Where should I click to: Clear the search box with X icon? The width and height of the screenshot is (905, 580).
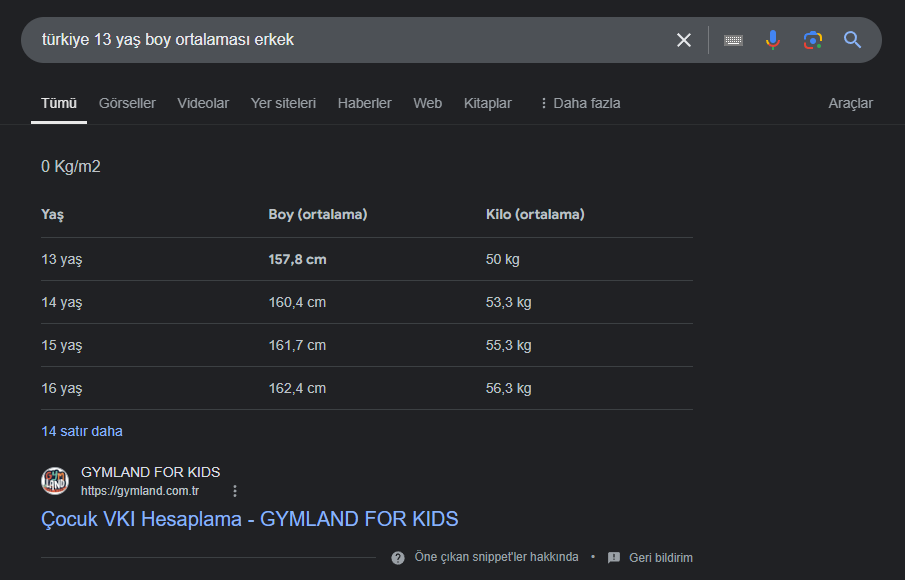pyautogui.click(x=684, y=40)
